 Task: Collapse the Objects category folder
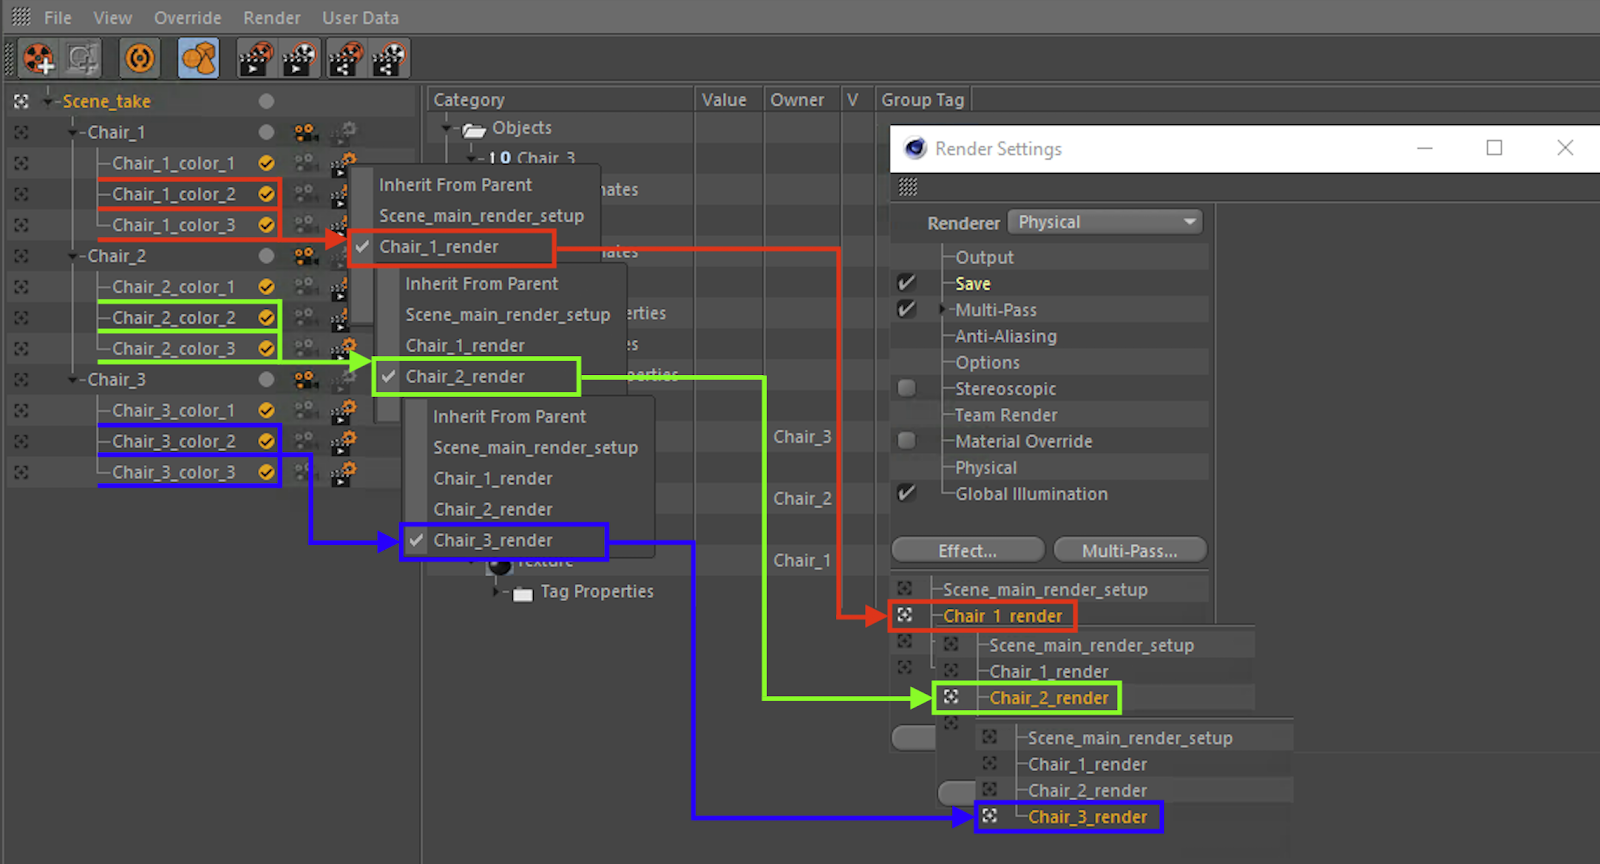click(446, 129)
